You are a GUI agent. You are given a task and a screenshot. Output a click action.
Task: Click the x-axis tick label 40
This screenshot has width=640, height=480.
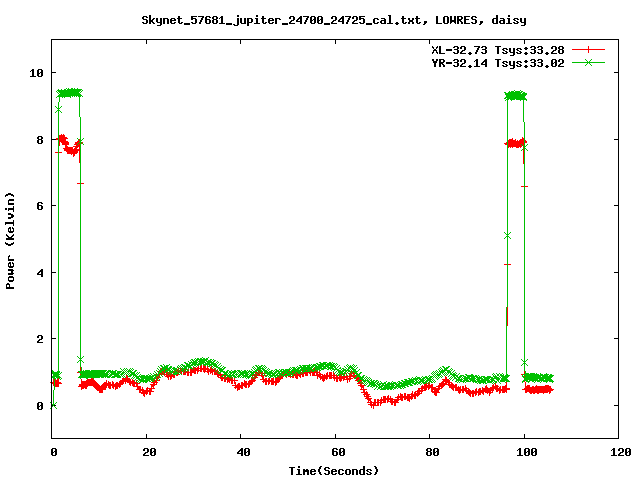[x=243, y=452]
